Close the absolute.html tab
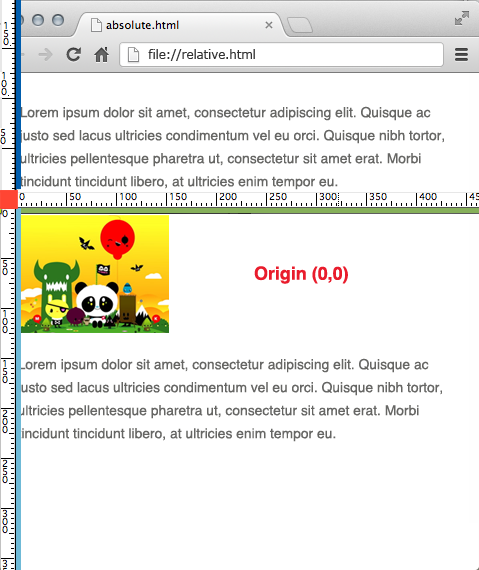This screenshot has height=570, width=479. point(269,25)
